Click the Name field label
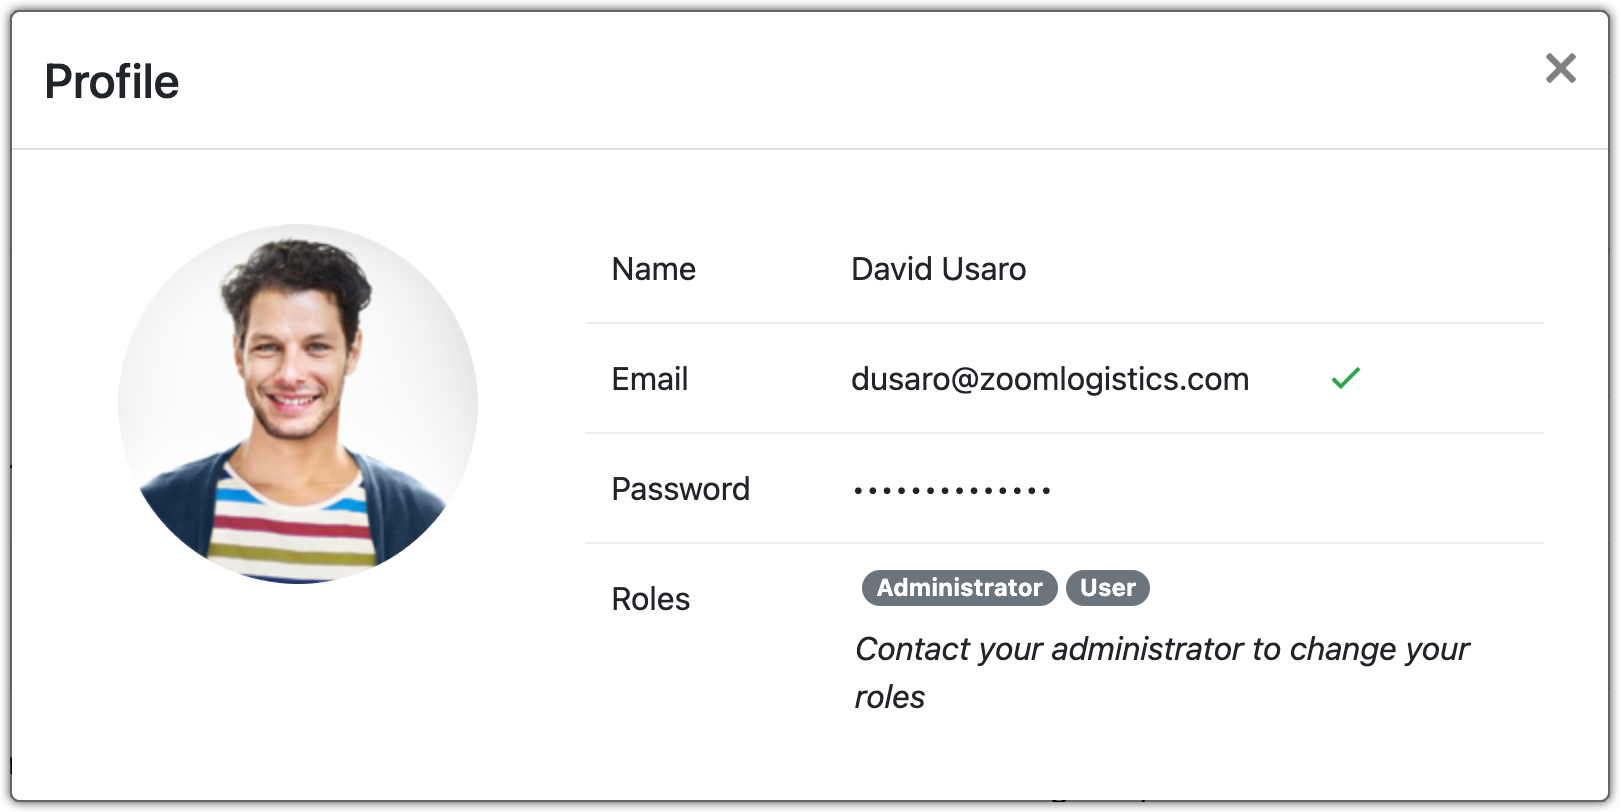The height and width of the screenshot is (812, 1620). coord(653,269)
